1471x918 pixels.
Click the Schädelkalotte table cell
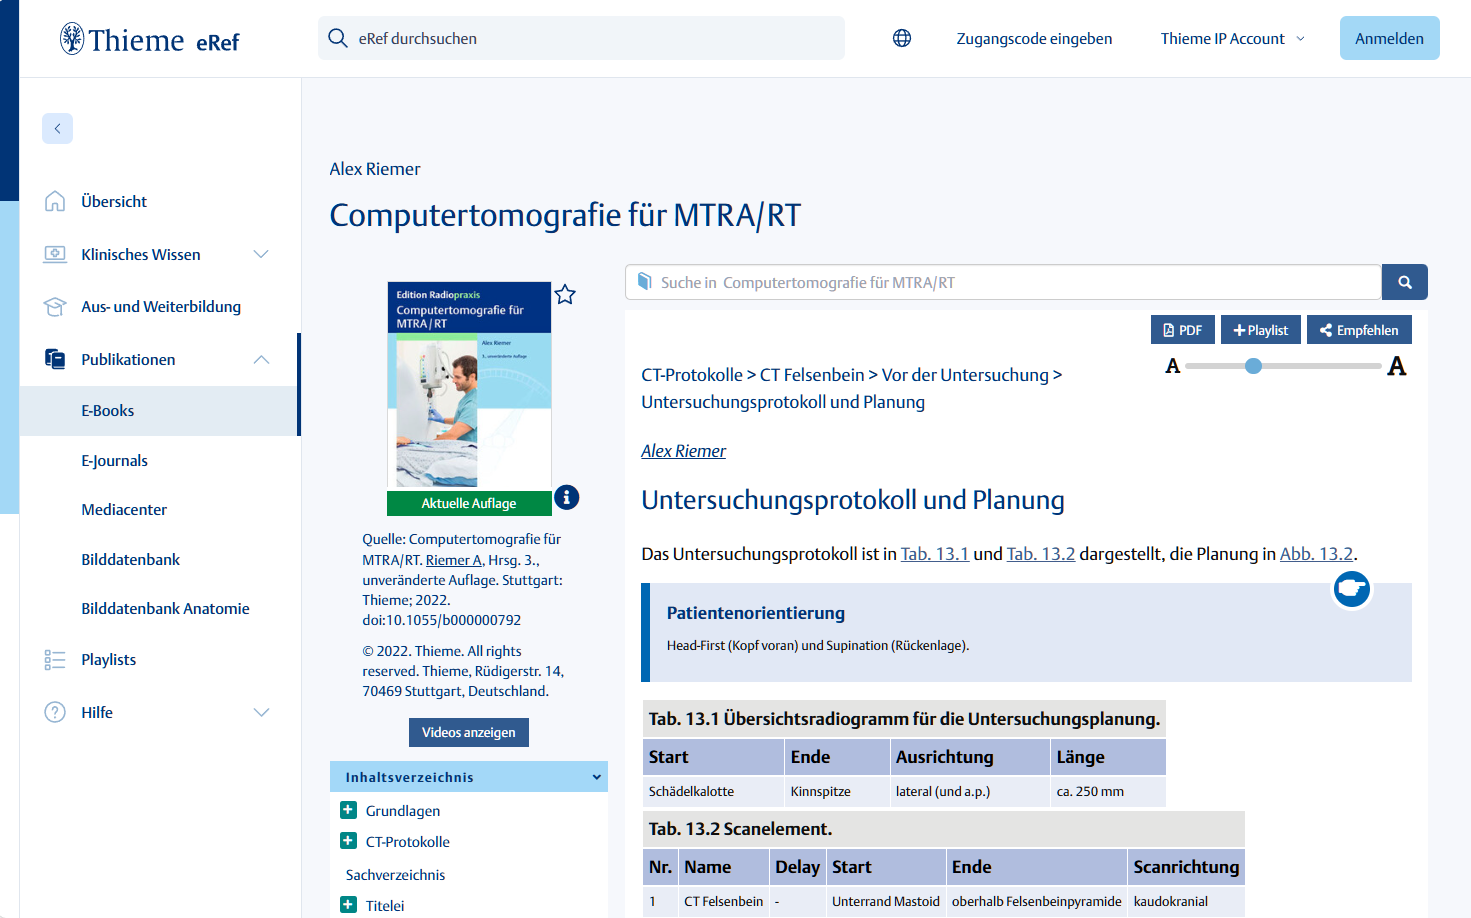pyautogui.click(x=713, y=791)
